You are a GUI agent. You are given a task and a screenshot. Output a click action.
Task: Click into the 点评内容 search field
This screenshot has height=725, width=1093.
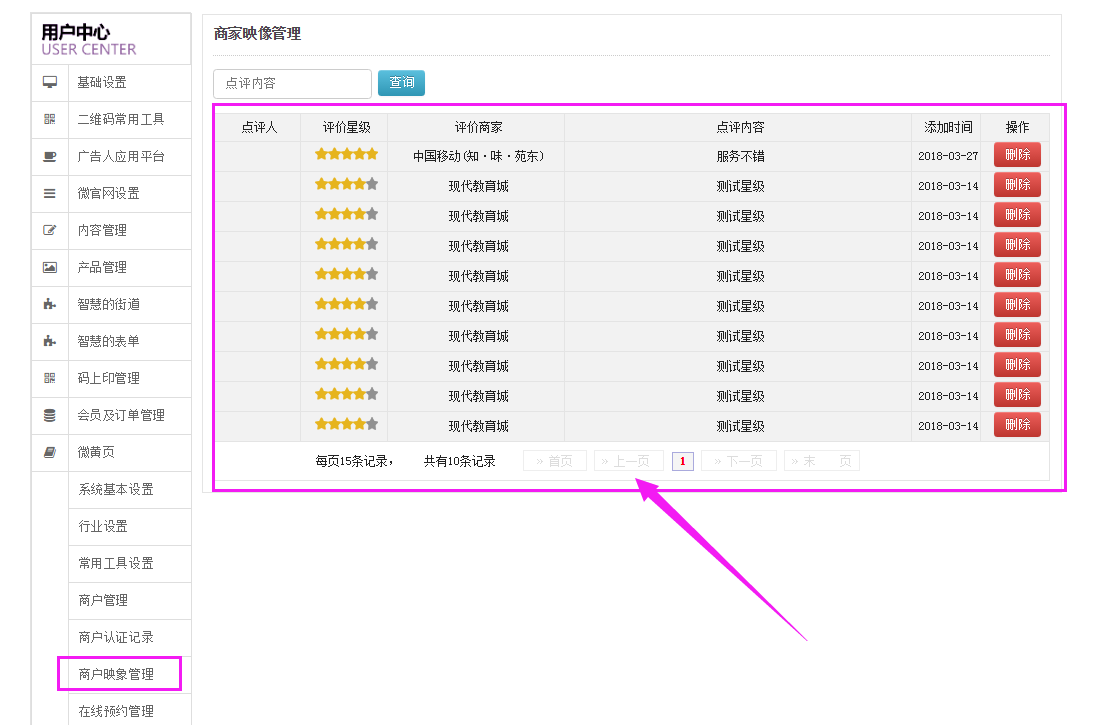292,84
